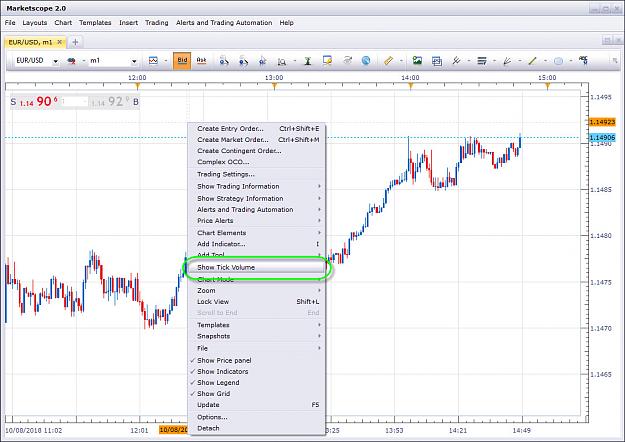Screen dimensions: 625x442
Task: Select the ellipse shape drawing tool
Action: coord(558,61)
